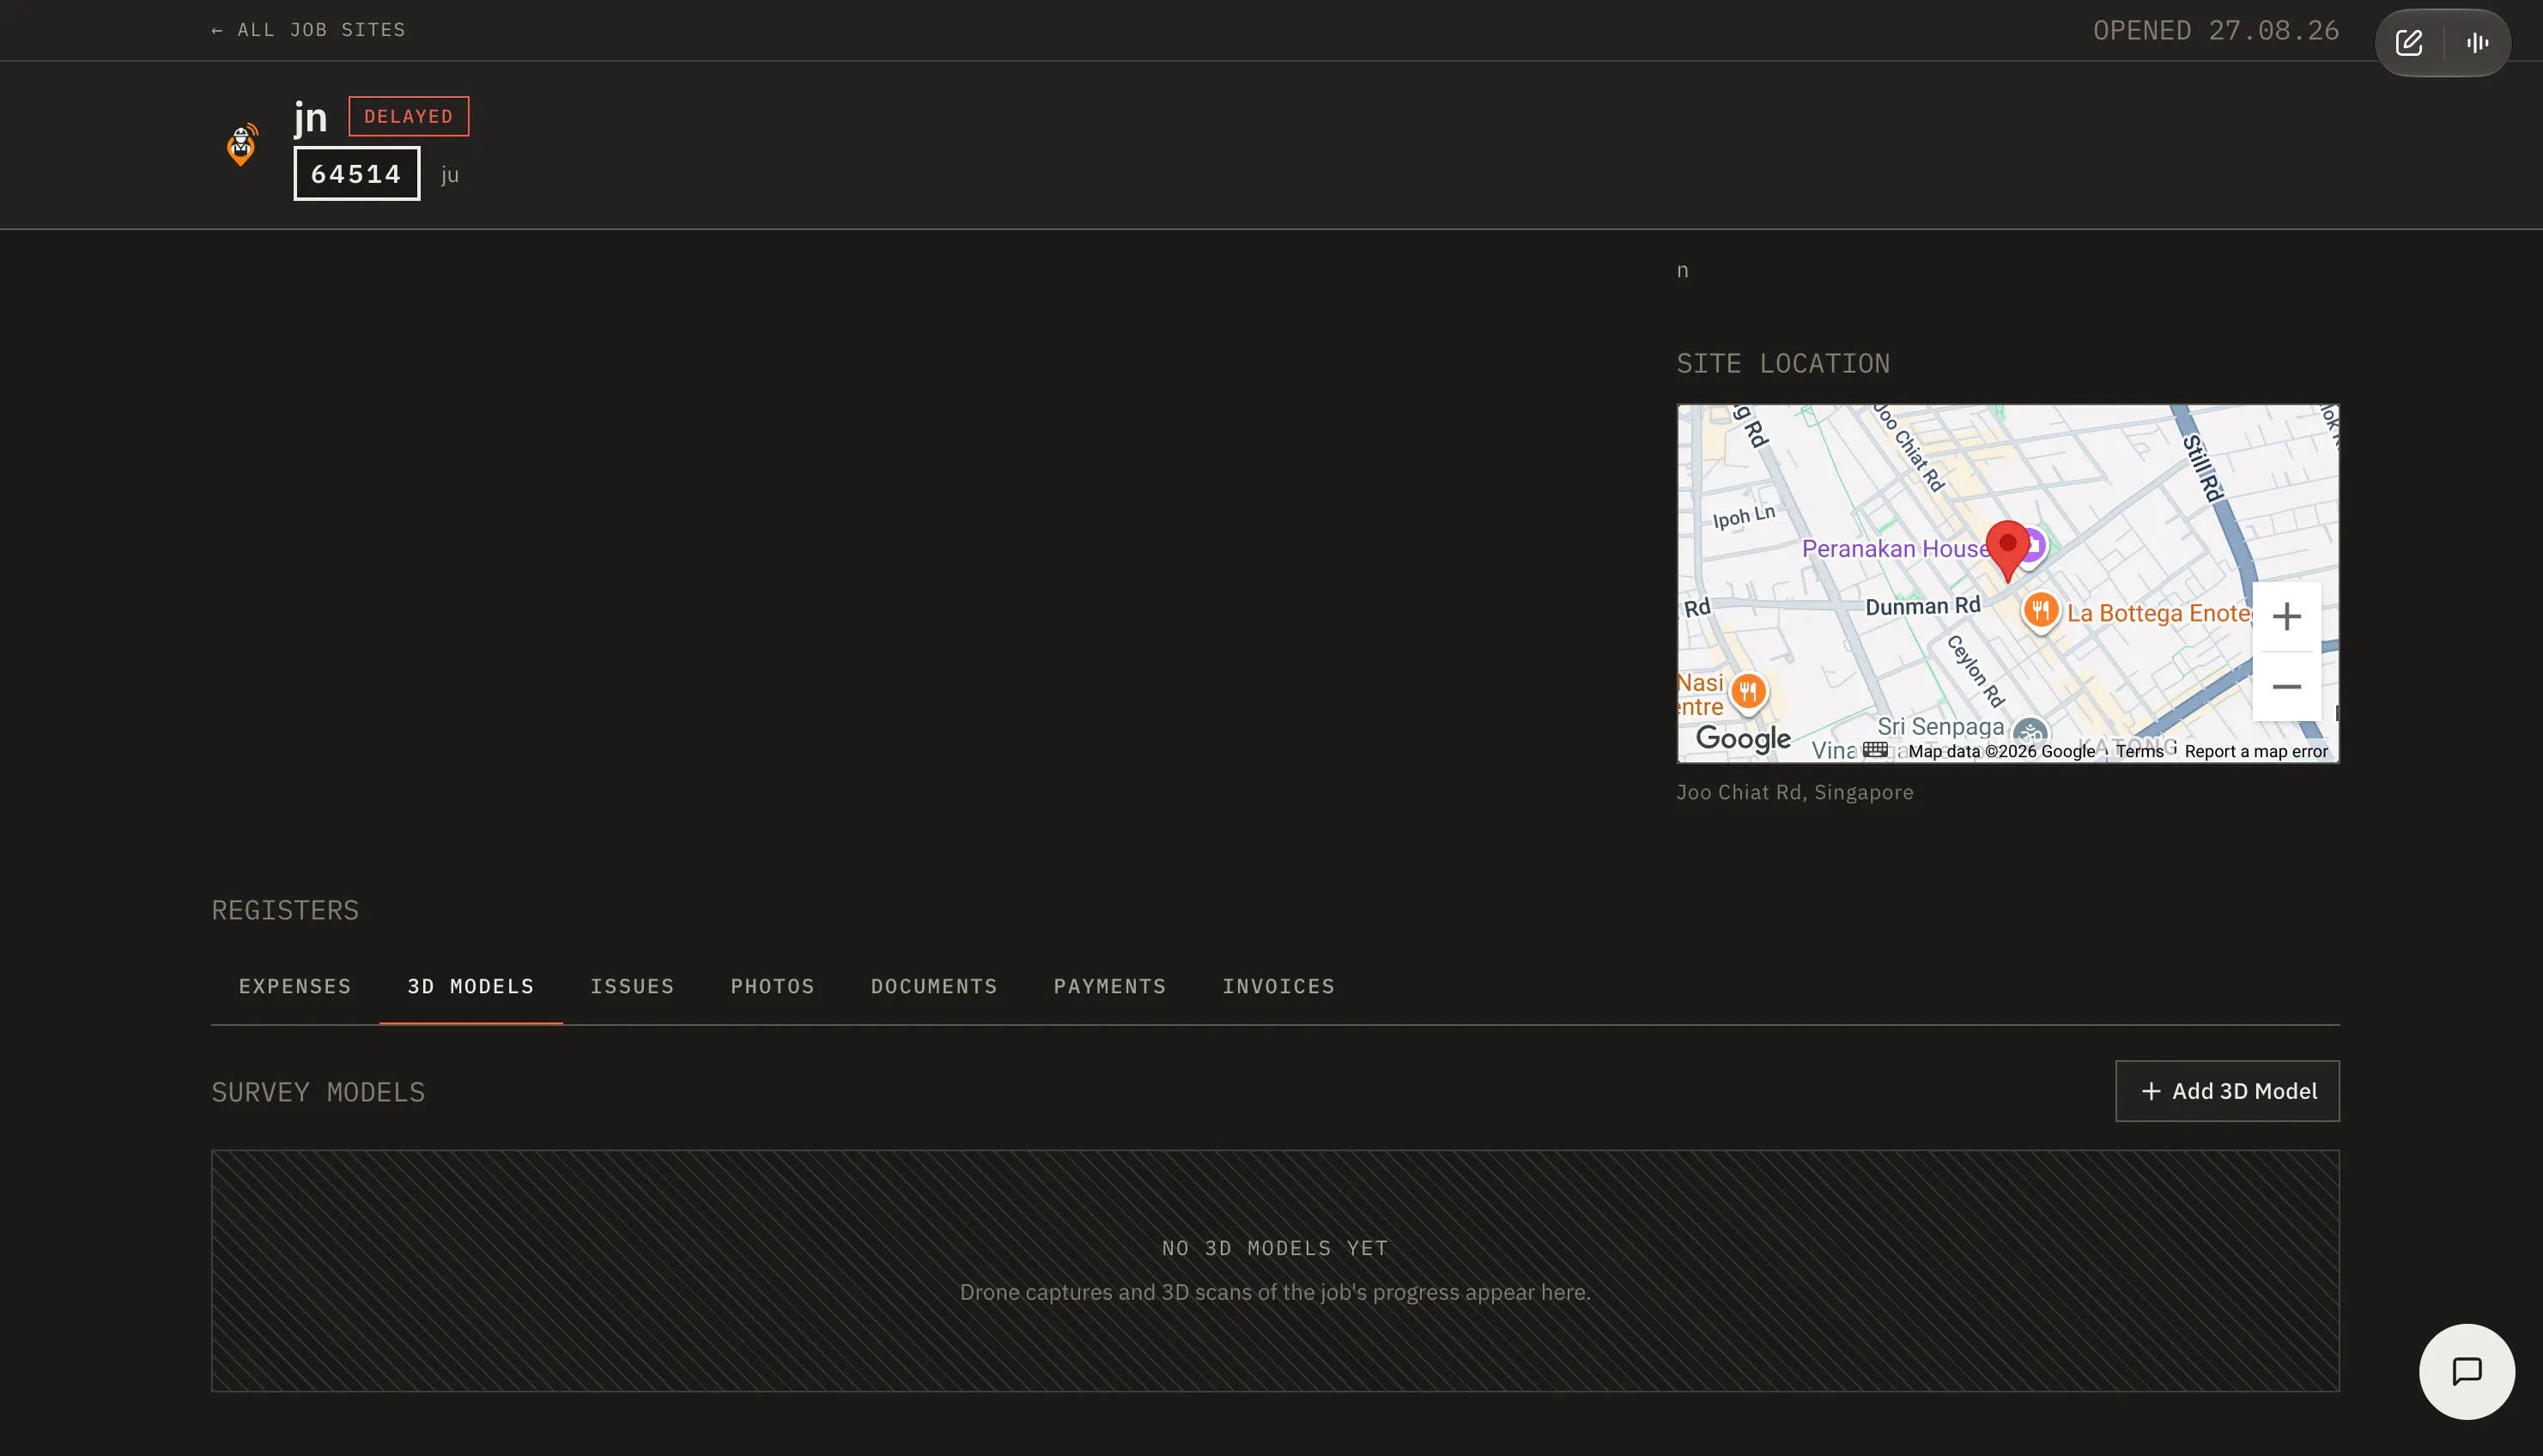The width and height of the screenshot is (2543, 1456).
Task: Switch to the Expenses tab
Action: pos(295,986)
